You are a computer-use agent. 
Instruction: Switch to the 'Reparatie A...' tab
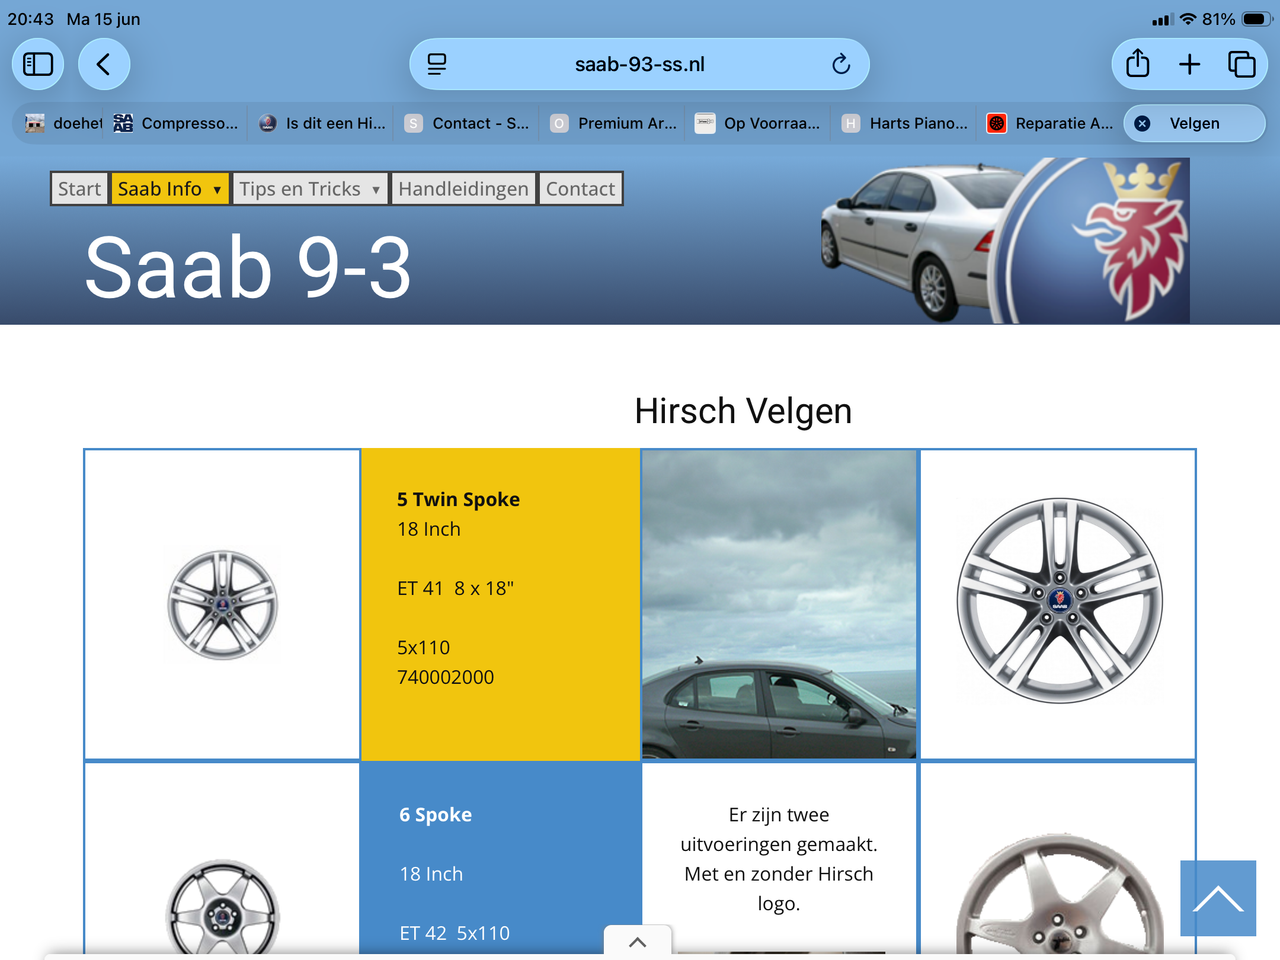(x=1050, y=123)
